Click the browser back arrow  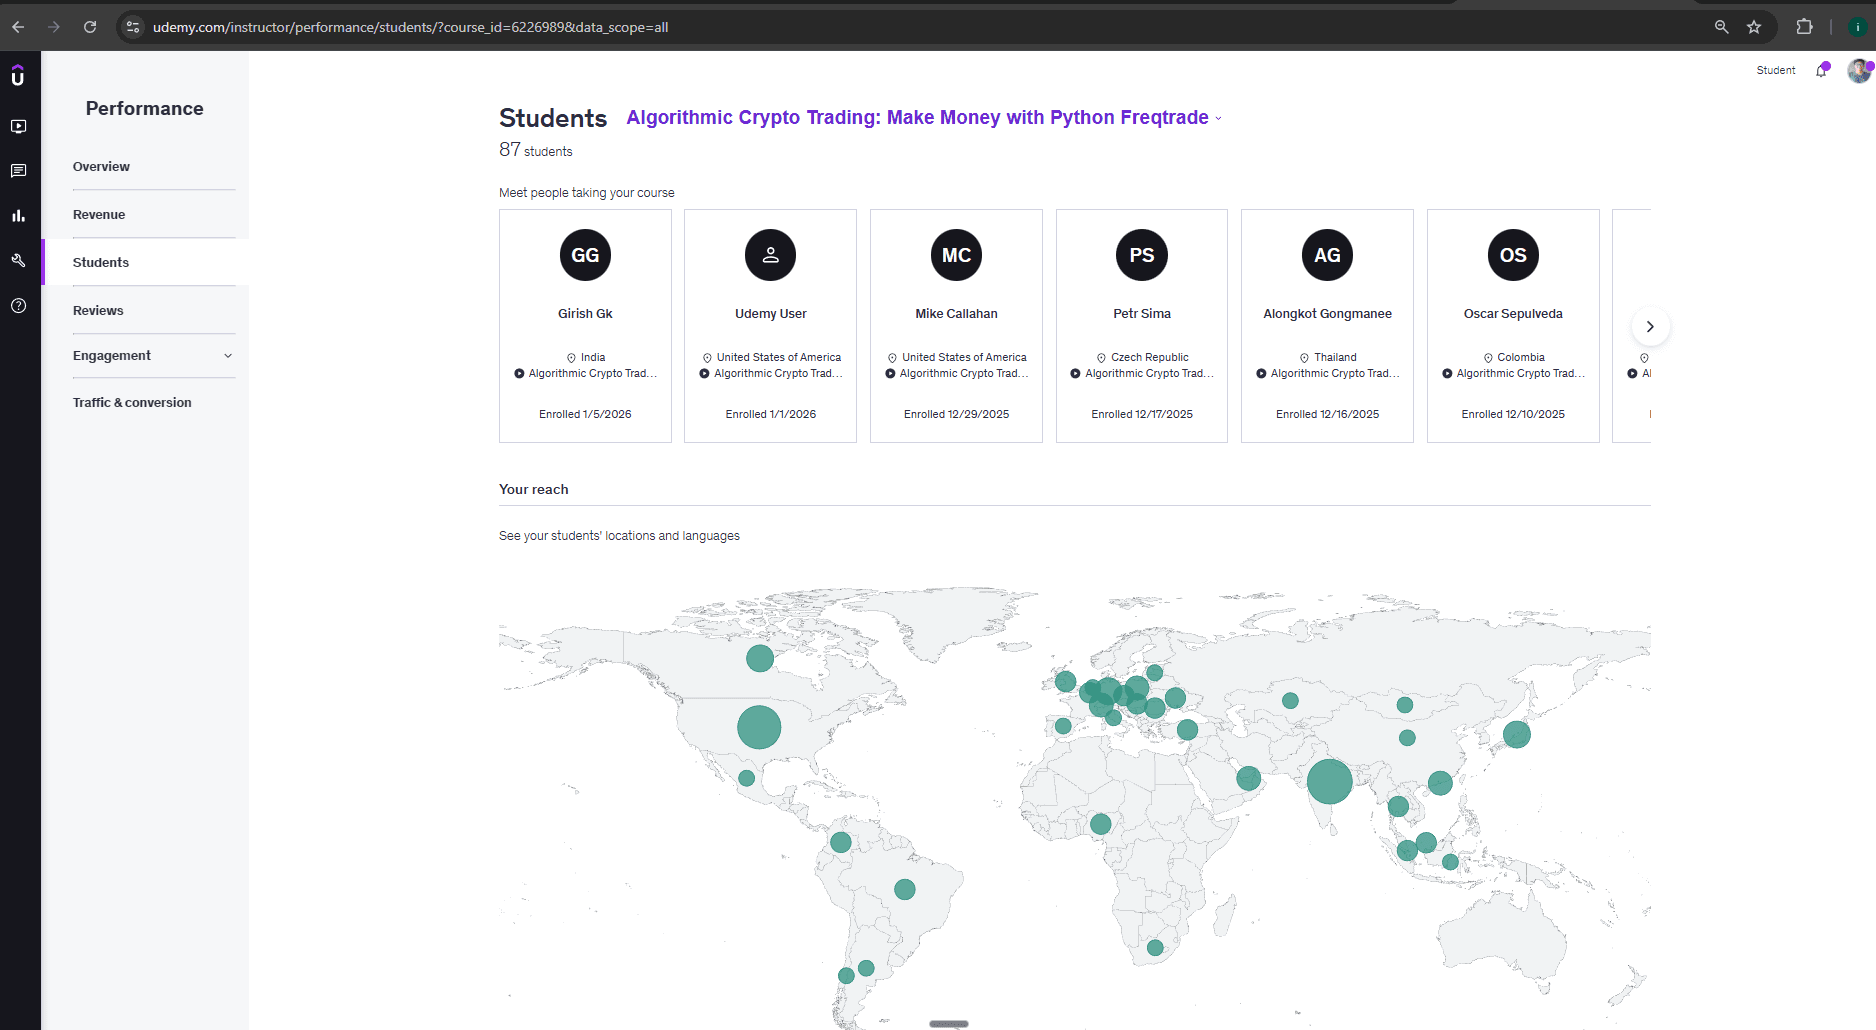tap(18, 27)
